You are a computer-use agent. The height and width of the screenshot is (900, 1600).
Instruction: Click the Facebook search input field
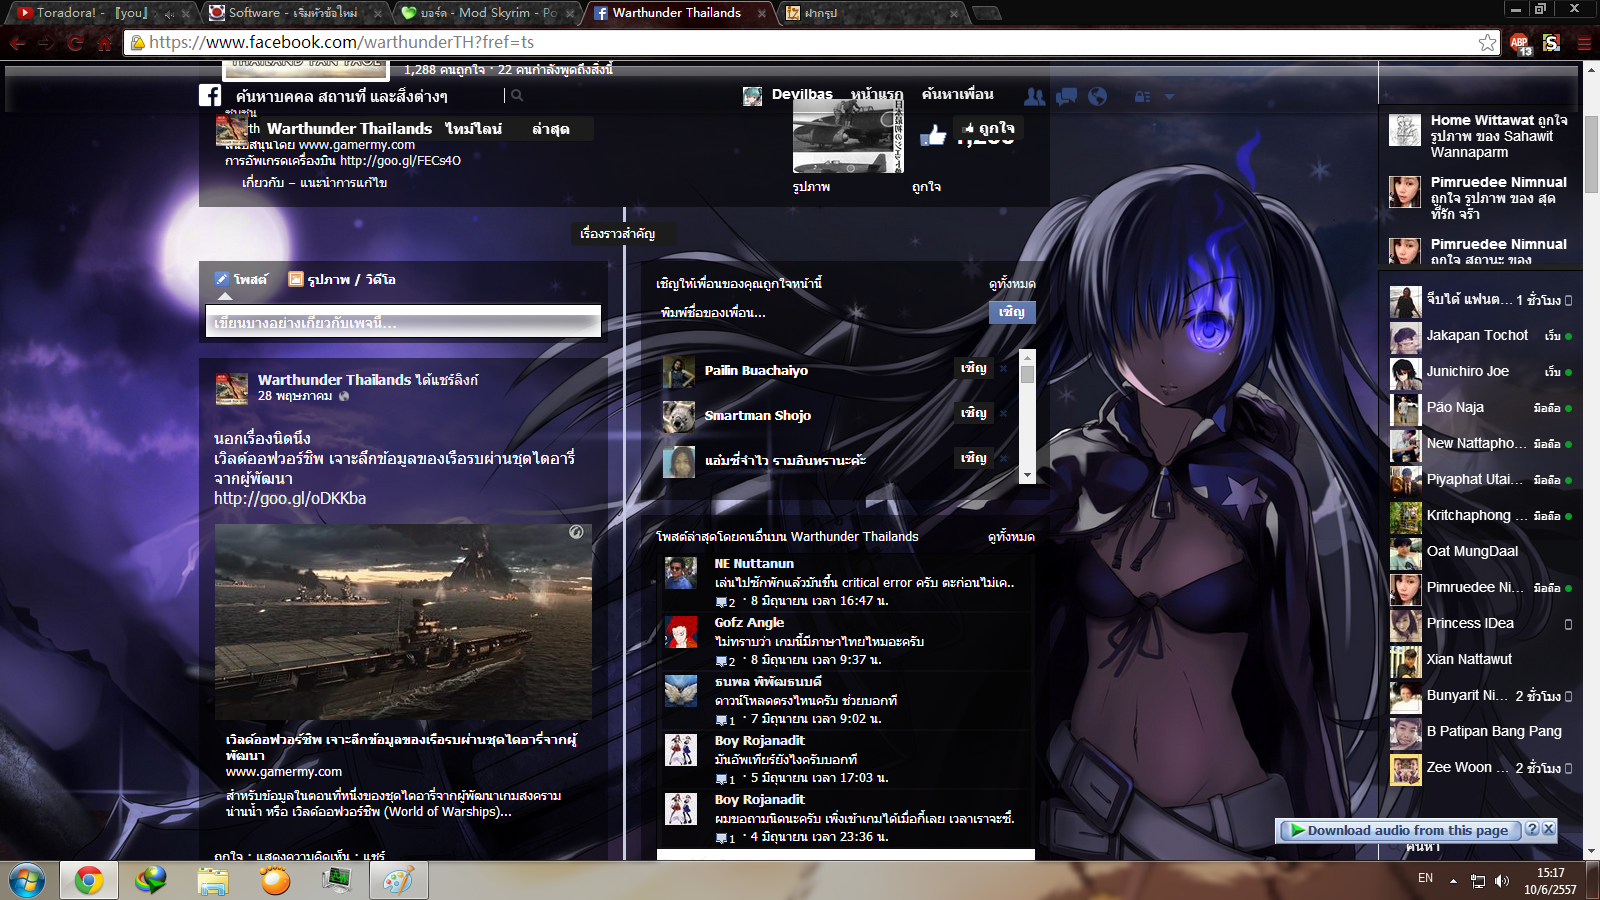(366, 96)
